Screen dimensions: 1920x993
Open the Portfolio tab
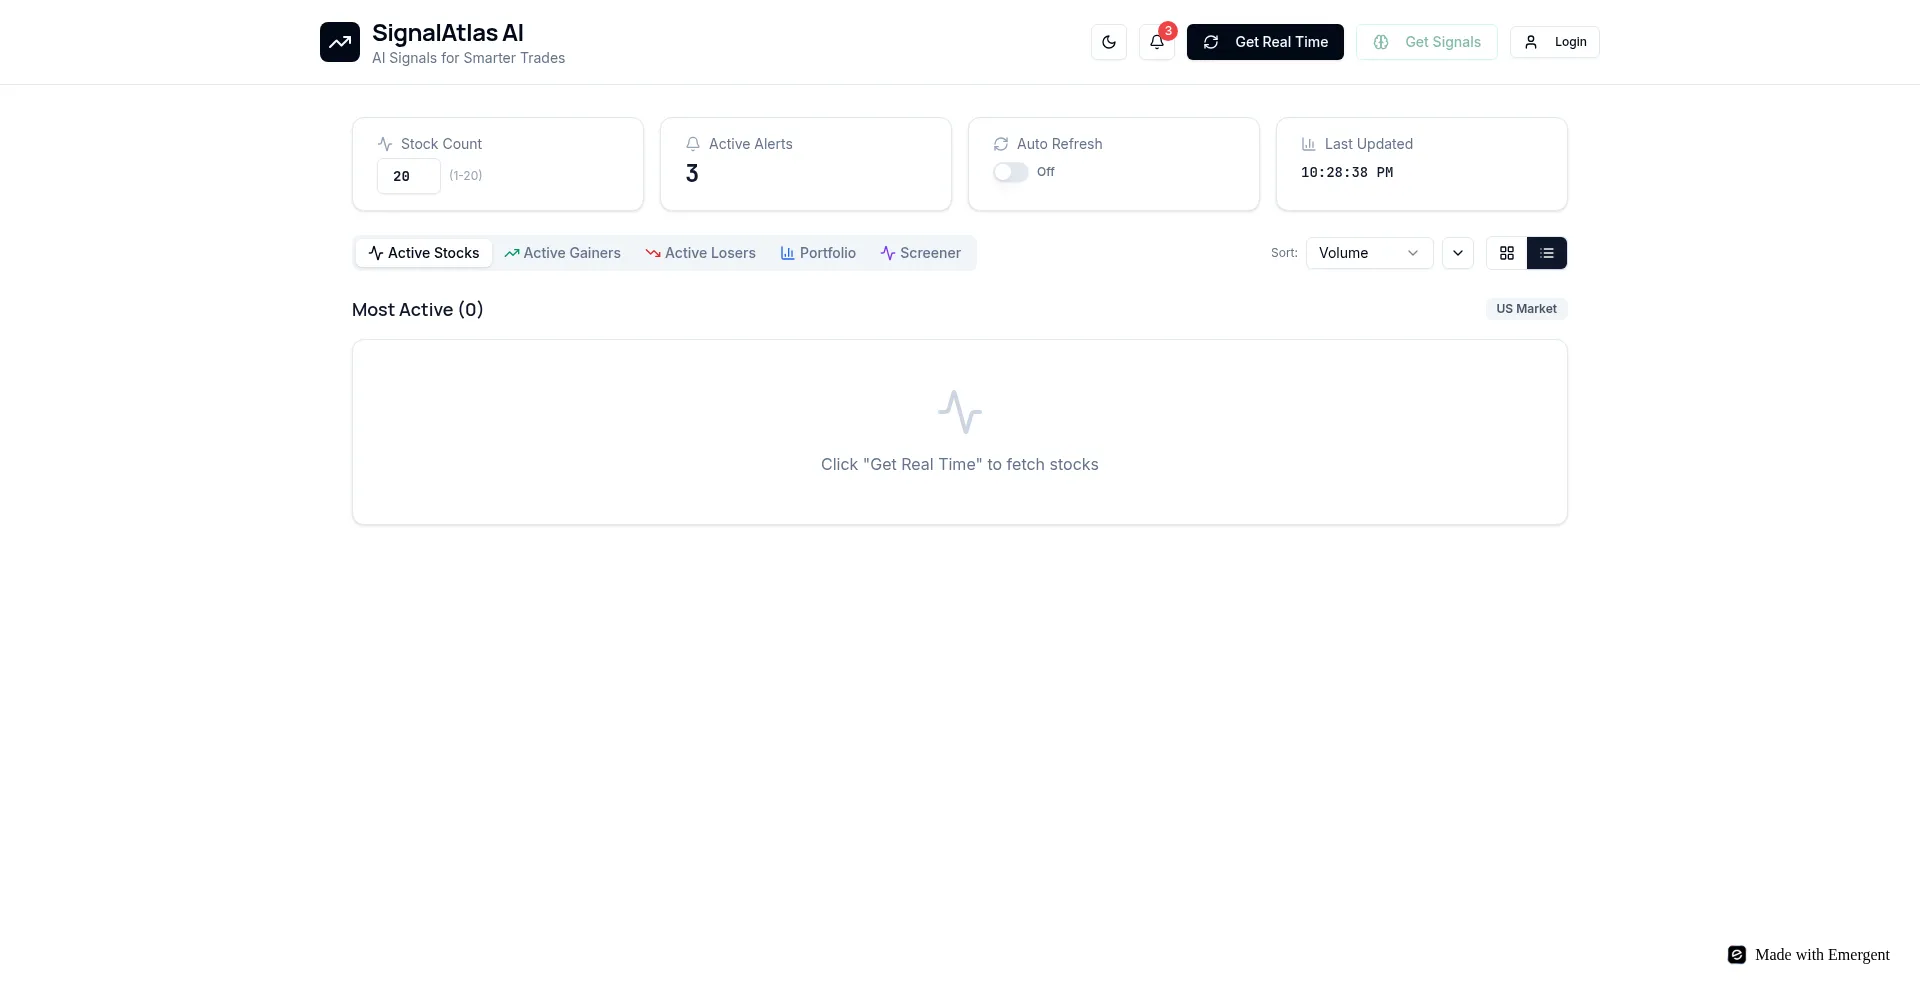[x=818, y=253]
